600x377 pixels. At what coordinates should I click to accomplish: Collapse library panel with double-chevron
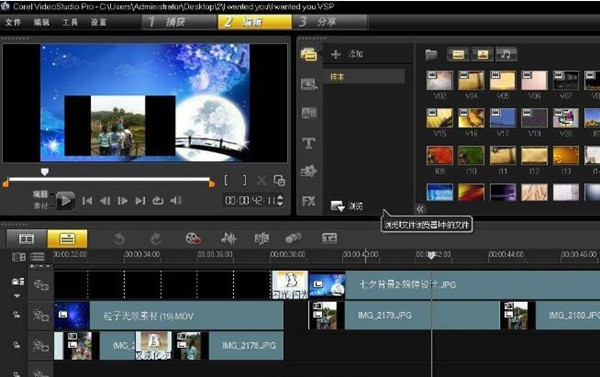[x=420, y=209]
